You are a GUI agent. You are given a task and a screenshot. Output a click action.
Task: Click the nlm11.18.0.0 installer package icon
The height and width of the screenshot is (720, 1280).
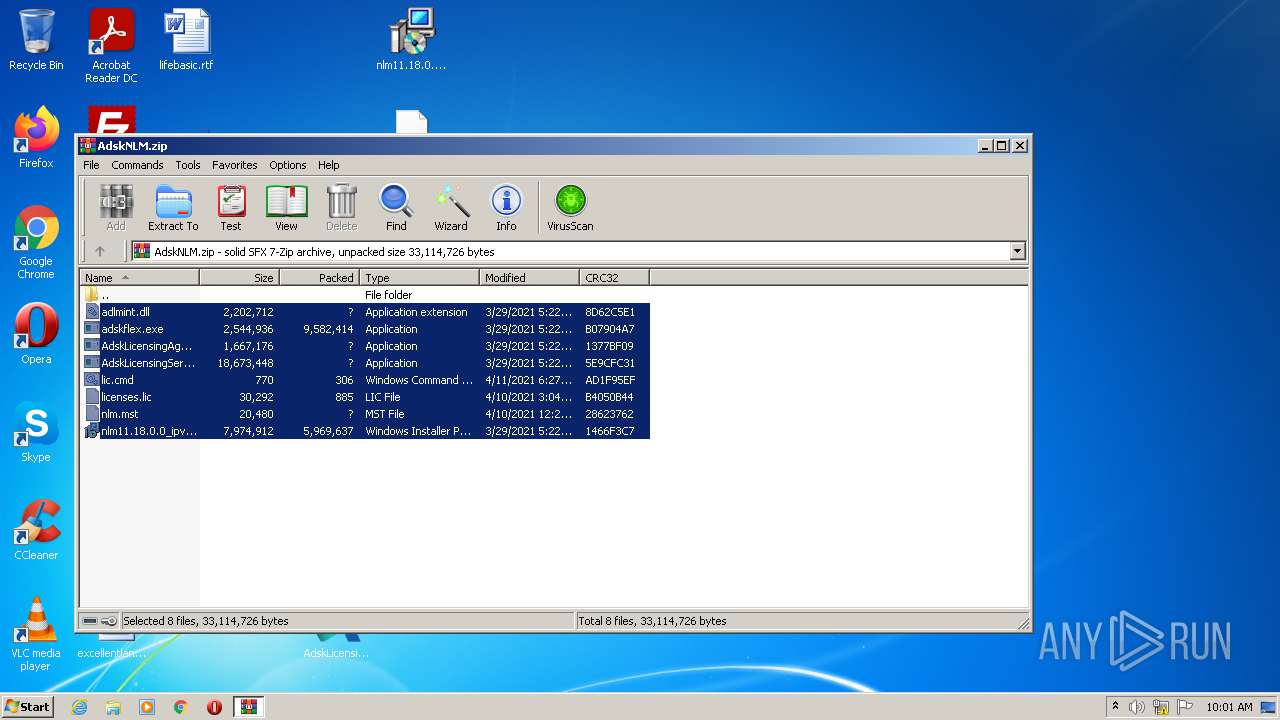[x=92, y=431]
